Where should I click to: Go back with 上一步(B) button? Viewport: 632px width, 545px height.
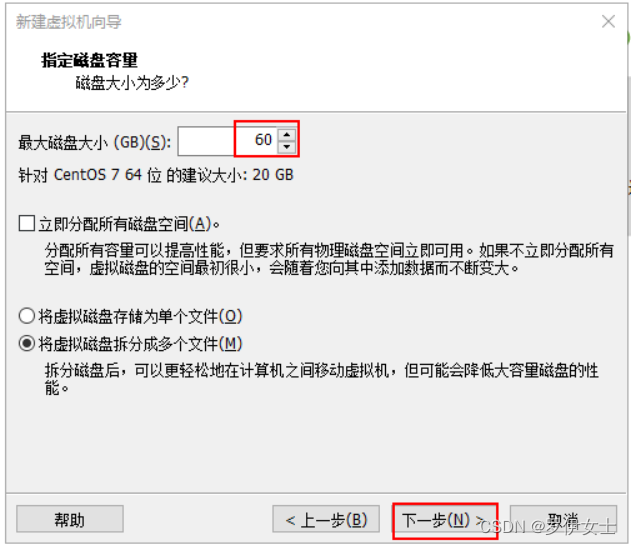pos(326,519)
